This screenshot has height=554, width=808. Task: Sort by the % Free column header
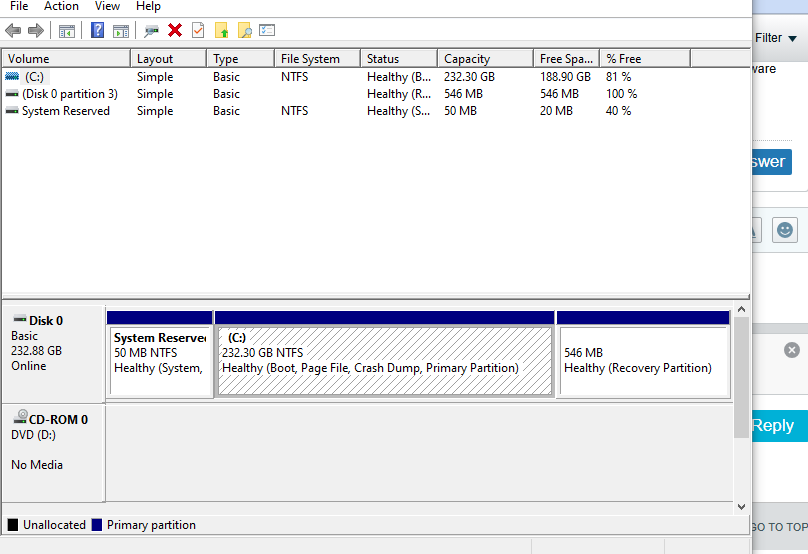[x=645, y=59]
